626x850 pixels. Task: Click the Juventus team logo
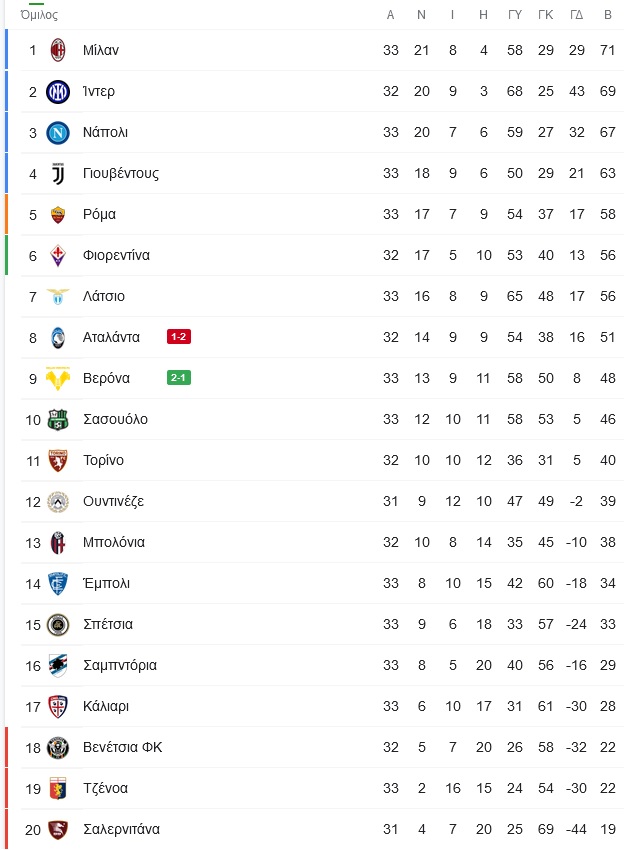pyautogui.click(x=58, y=173)
